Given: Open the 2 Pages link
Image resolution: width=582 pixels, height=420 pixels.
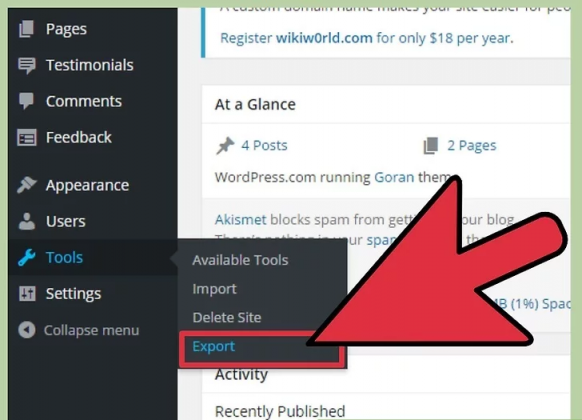Looking at the screenshot, I should click(472, 145).
